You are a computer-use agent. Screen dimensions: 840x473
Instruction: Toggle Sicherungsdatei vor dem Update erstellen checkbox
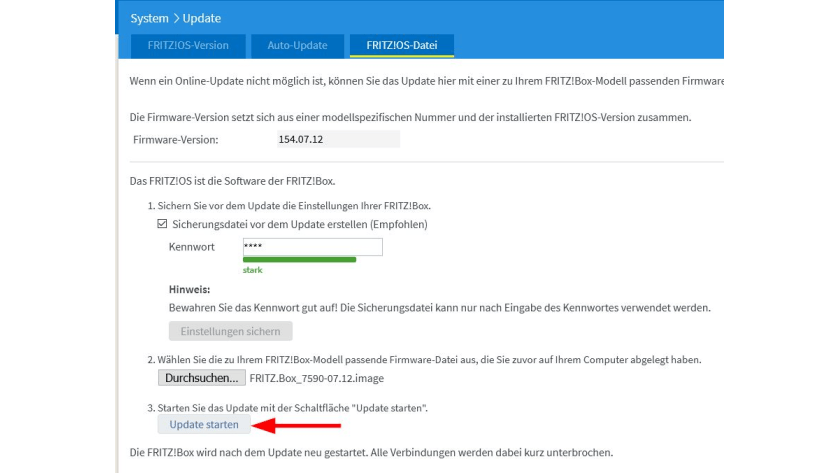162,224
